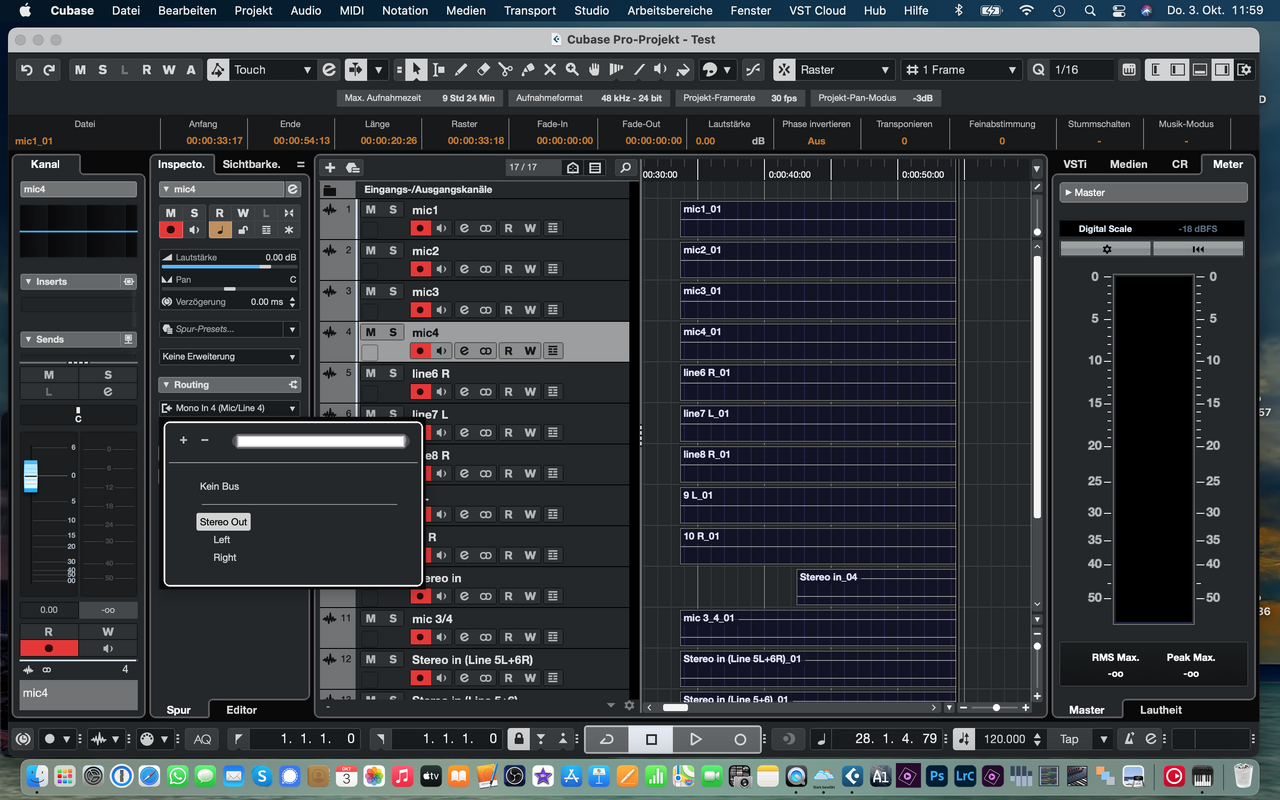Select Left channel in routing popup
This screenshot has height=800, width=1280.
[222, 540]
